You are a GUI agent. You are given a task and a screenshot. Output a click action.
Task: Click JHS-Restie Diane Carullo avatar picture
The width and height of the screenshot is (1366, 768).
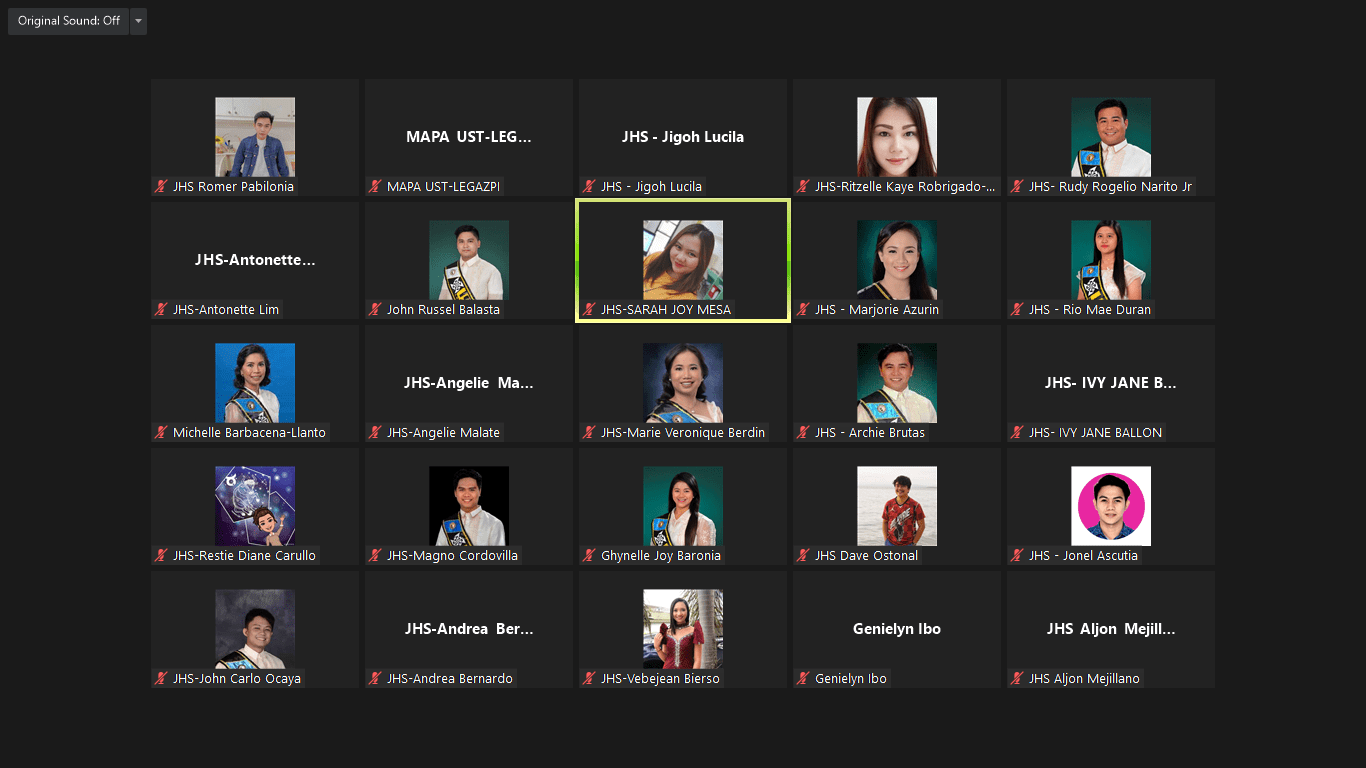pos(254,506)
